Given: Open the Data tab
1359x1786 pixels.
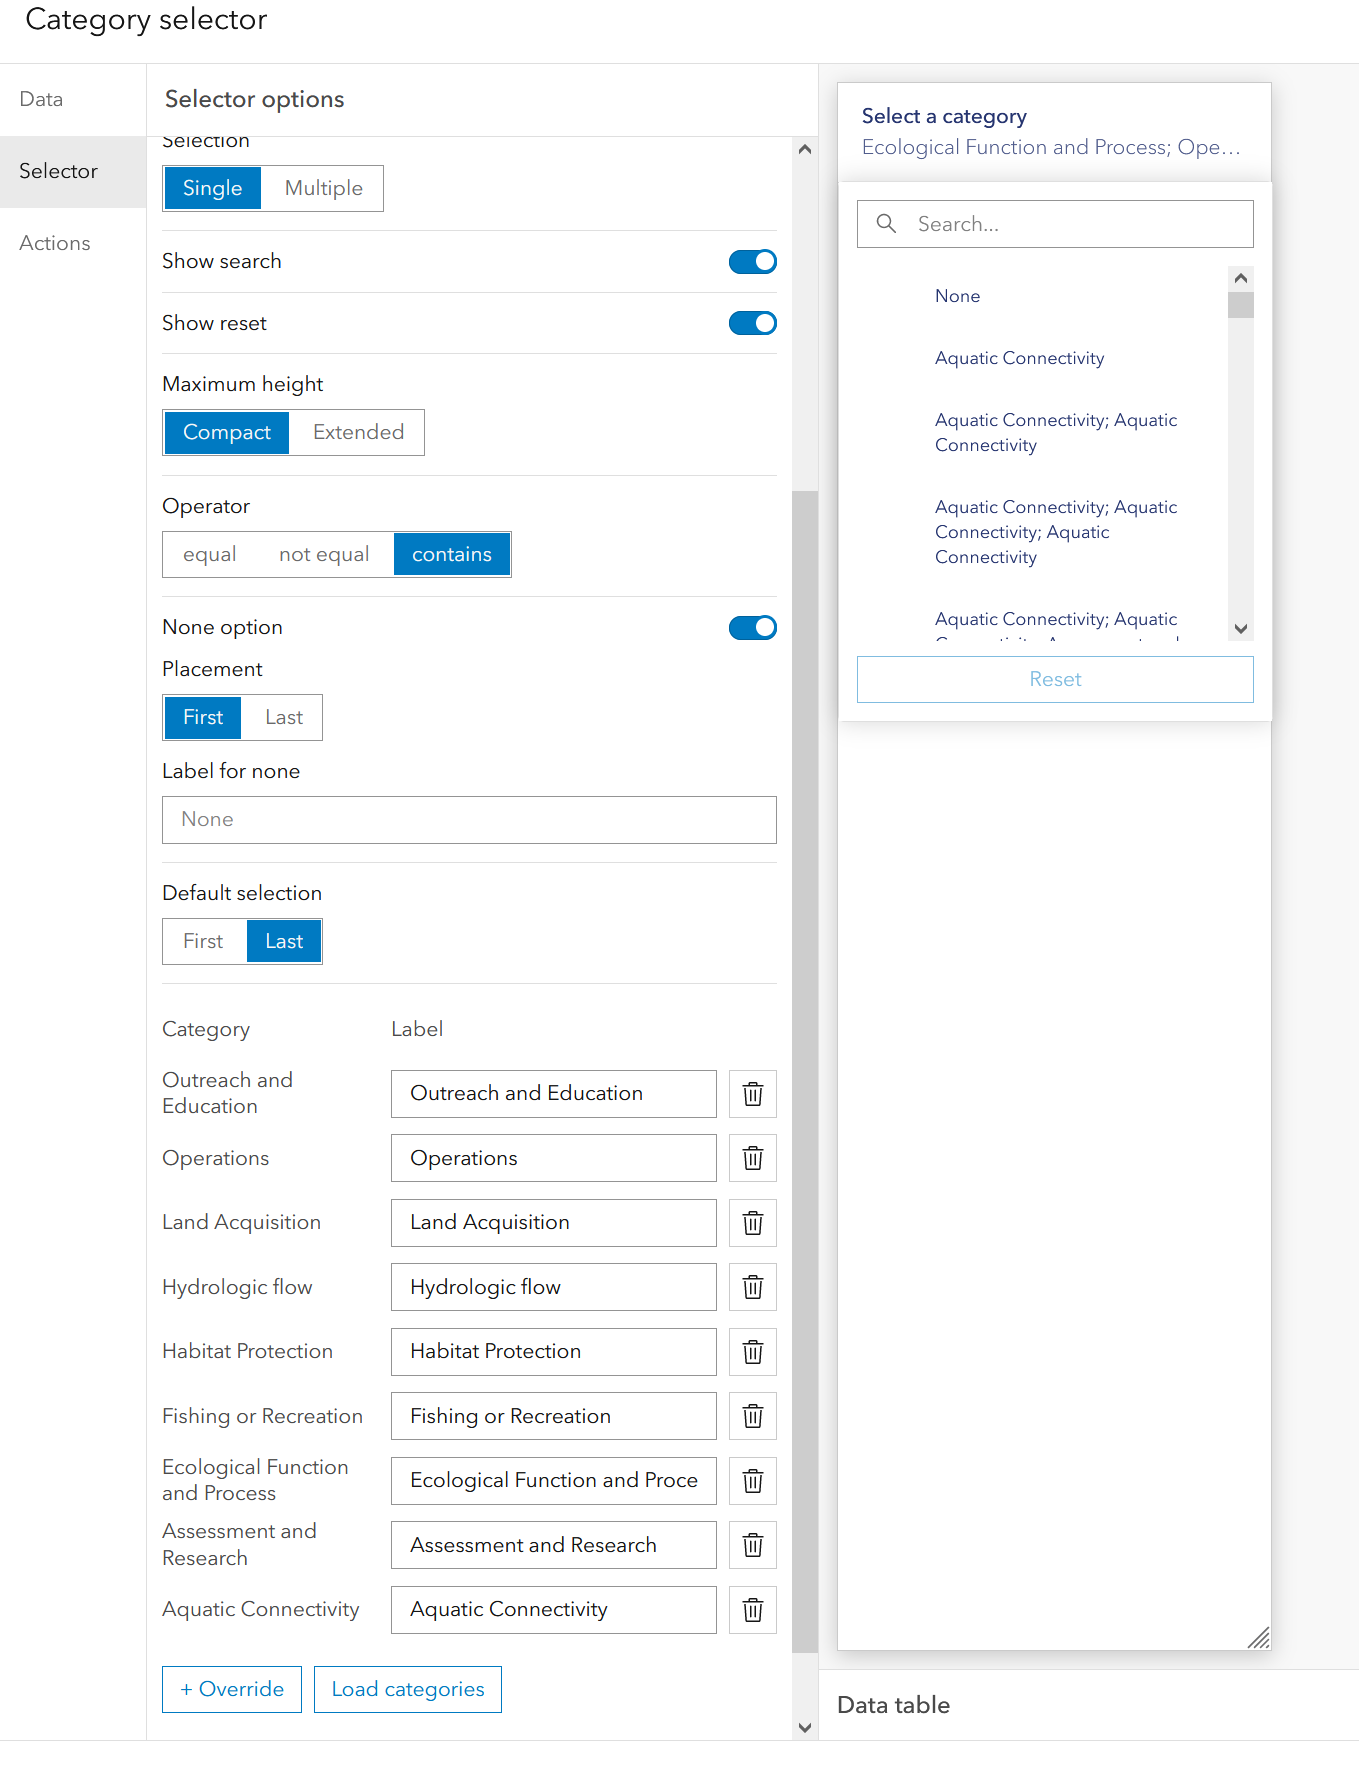Looking at the screenshot, I should tap(73, 99).
